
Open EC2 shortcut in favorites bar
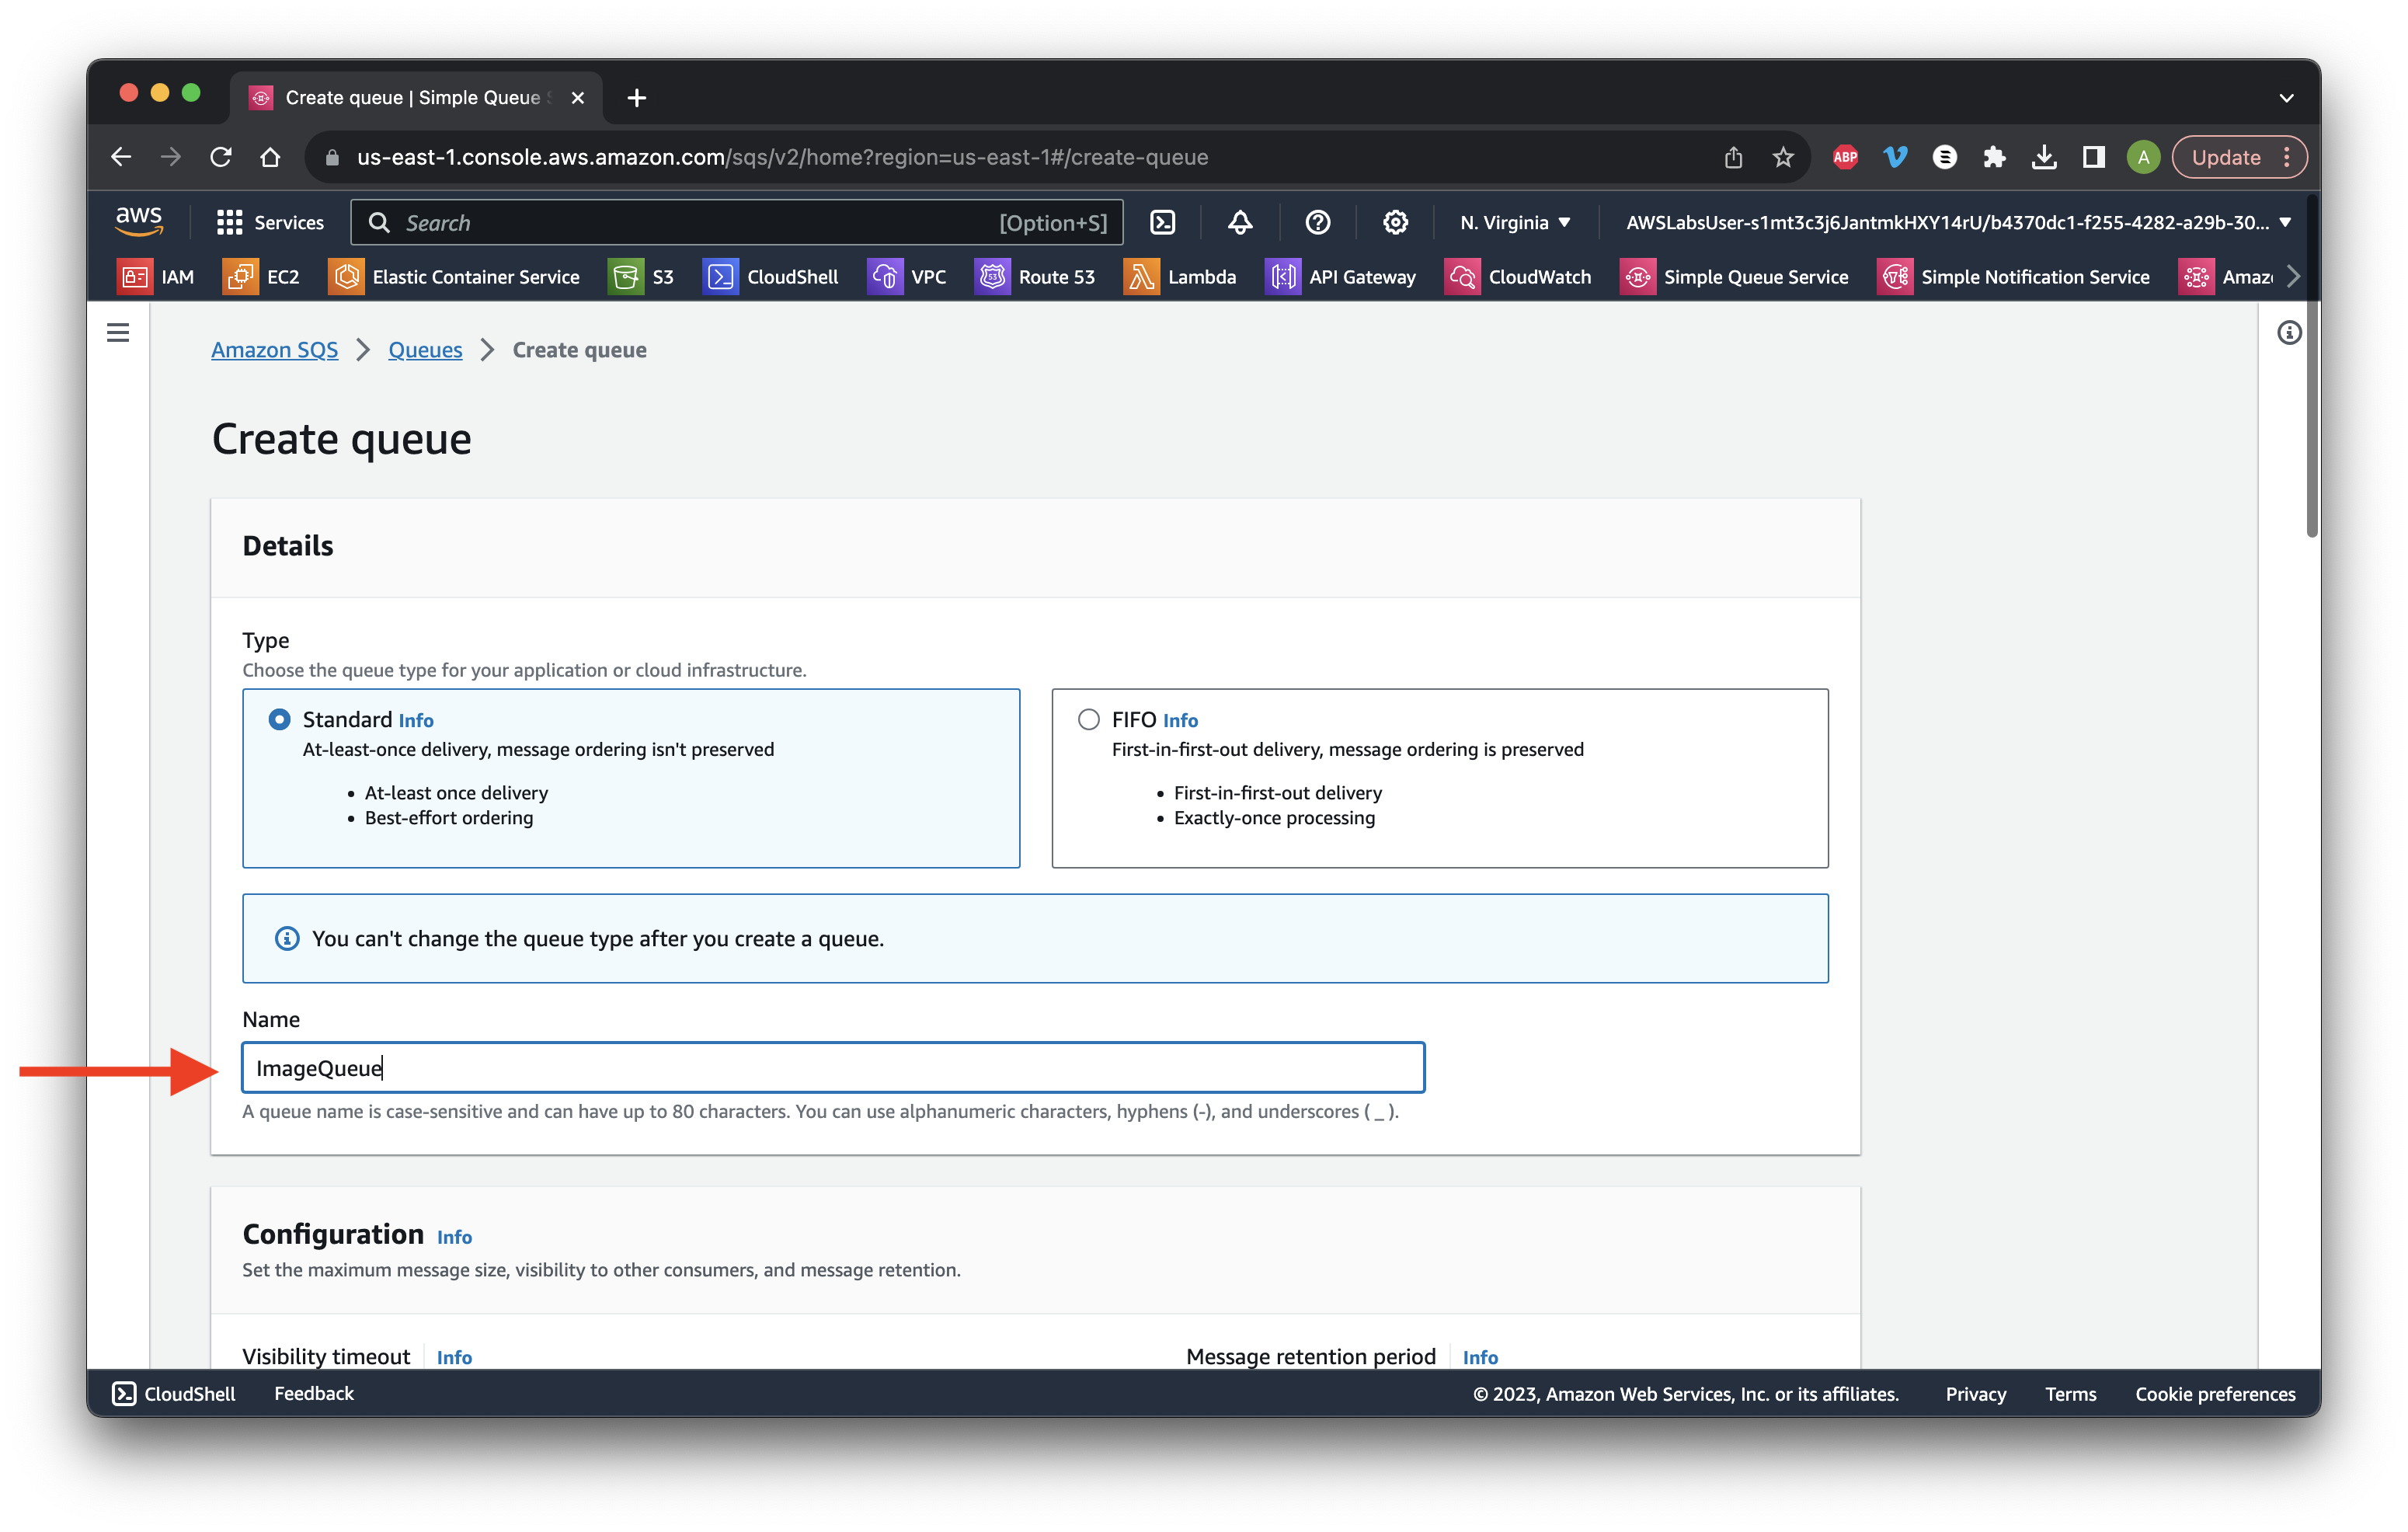tap(262, 277)
